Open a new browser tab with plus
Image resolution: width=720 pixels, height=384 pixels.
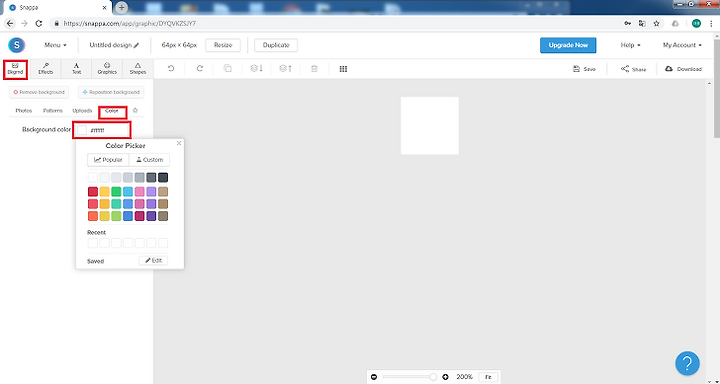pos(121,7)
